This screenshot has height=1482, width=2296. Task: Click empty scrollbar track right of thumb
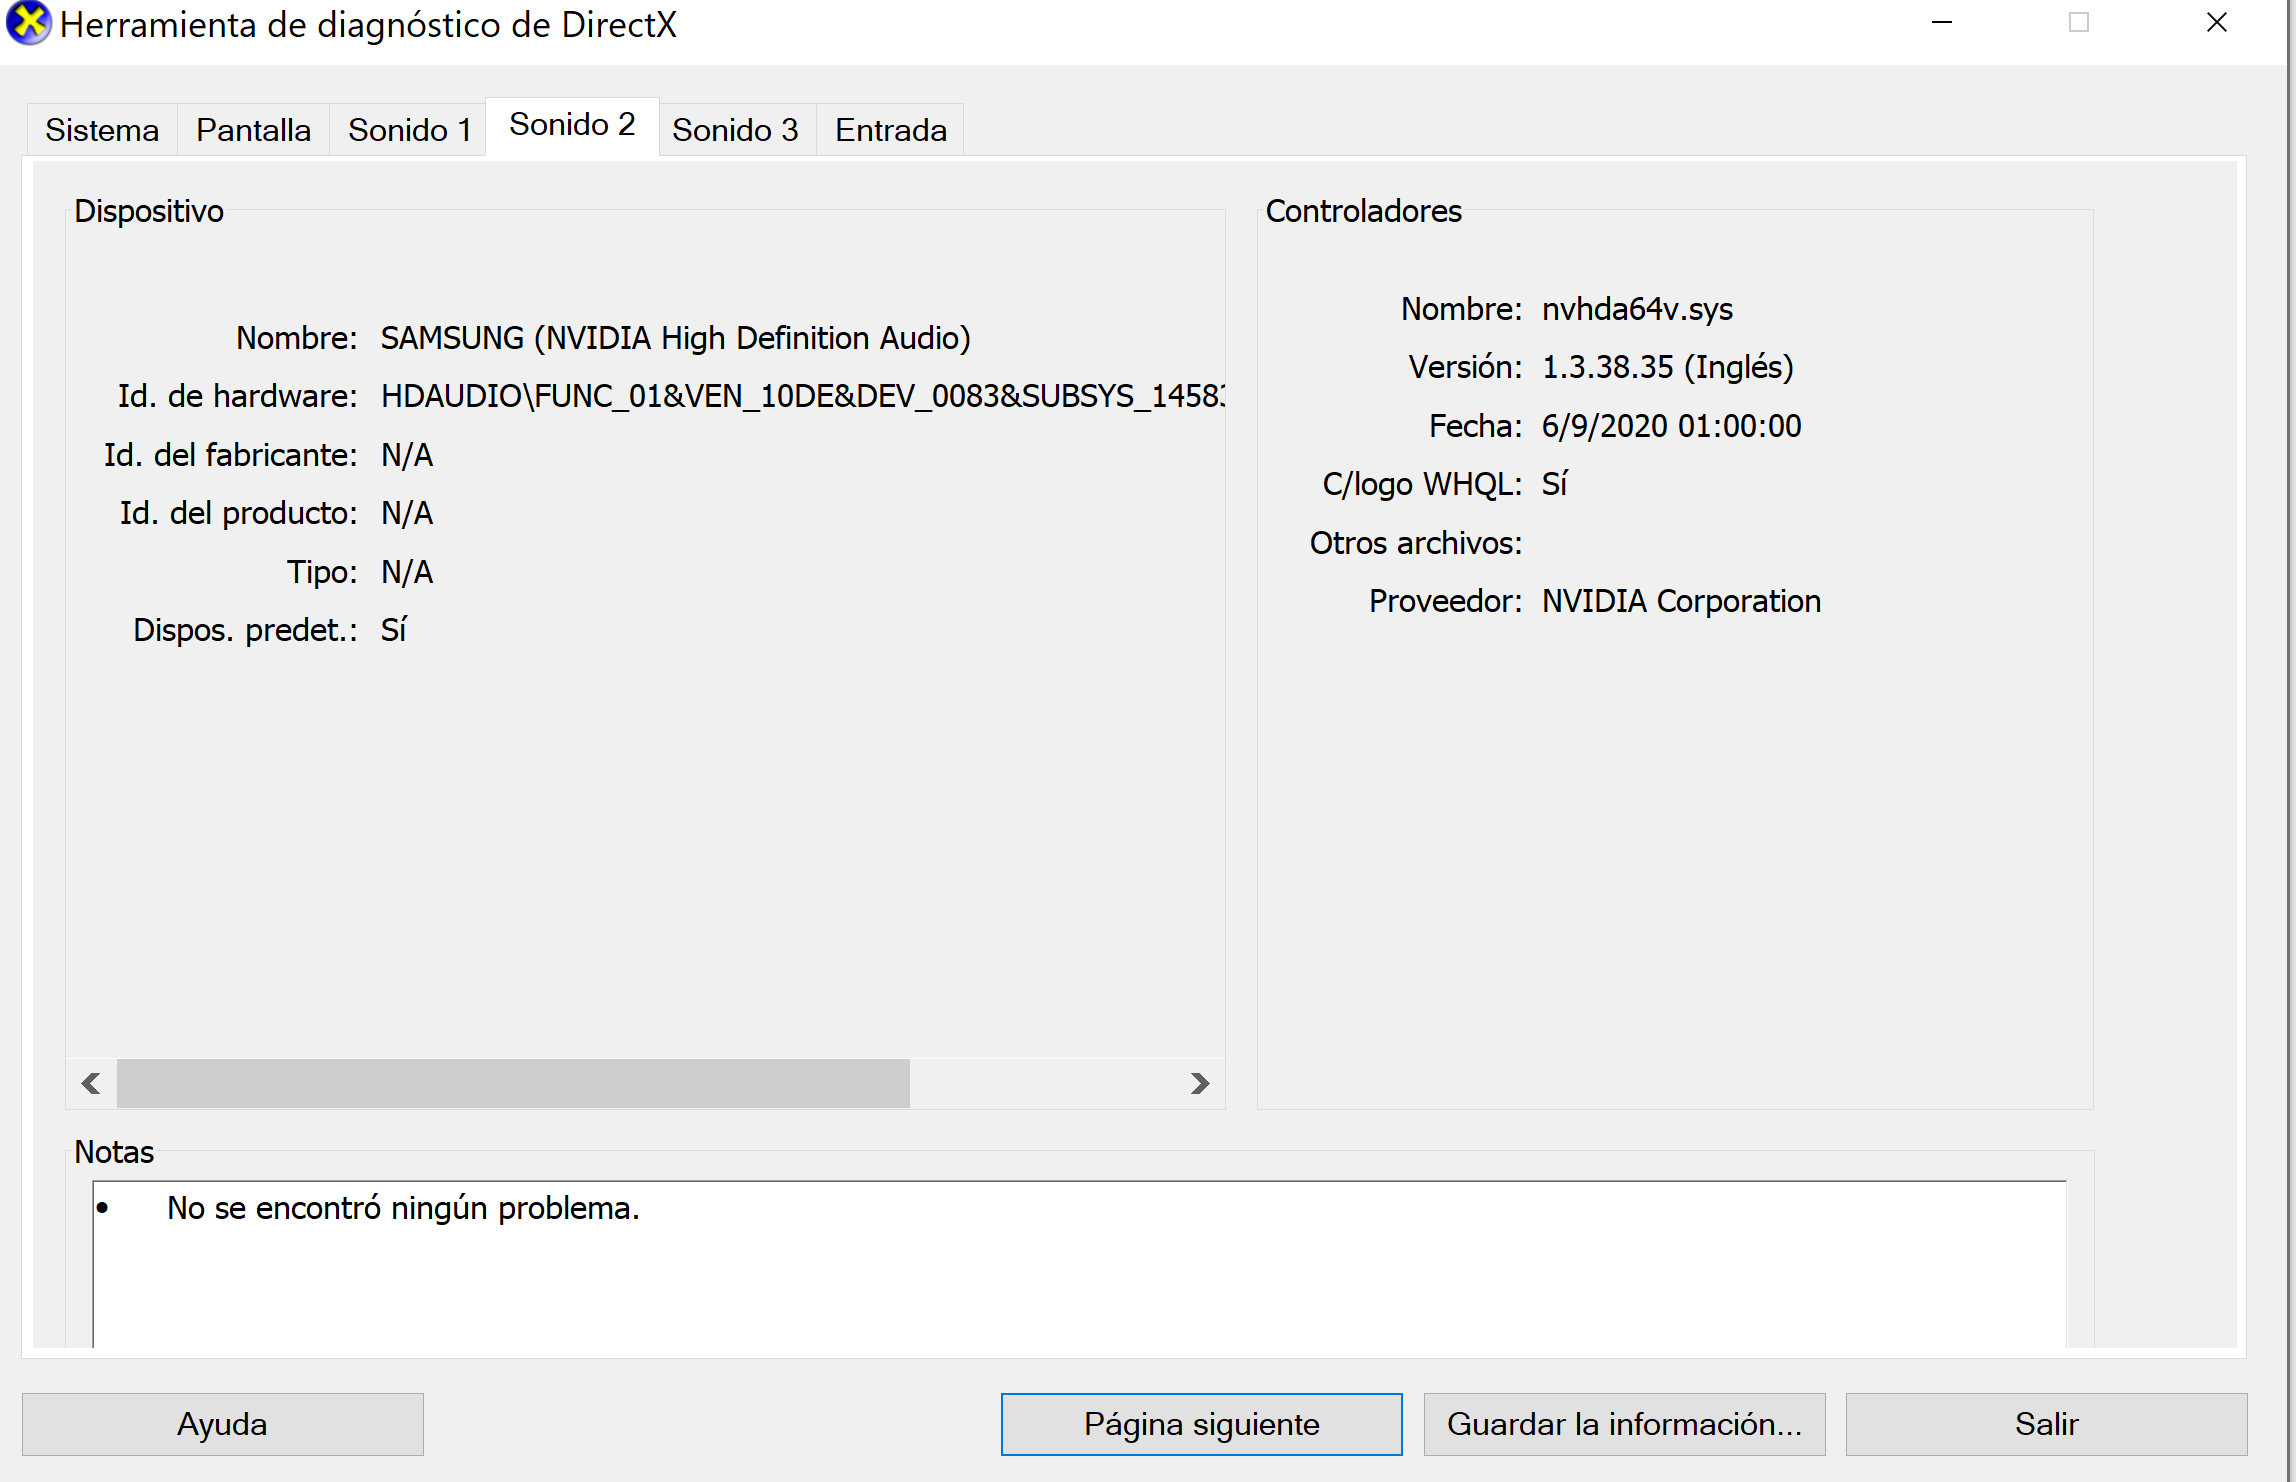click(1045, 1083)
